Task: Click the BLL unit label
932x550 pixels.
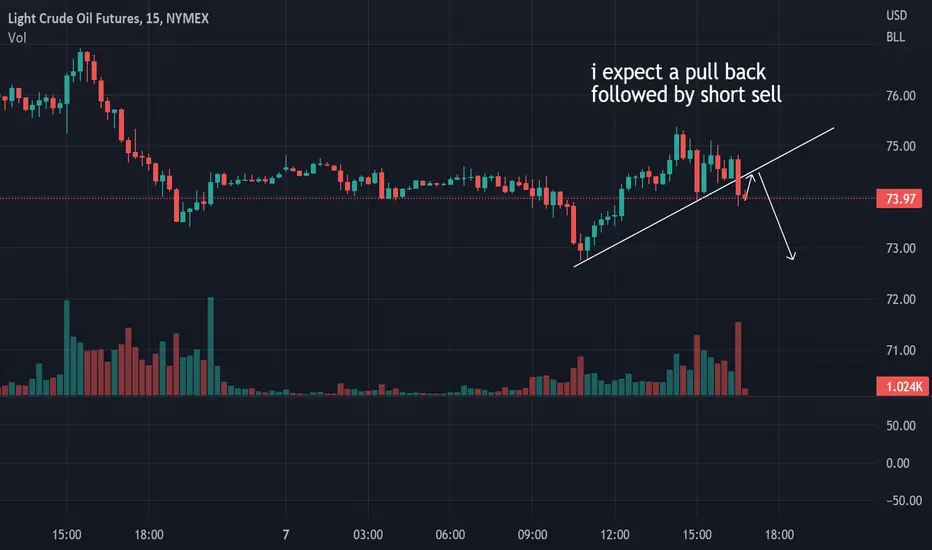Action: (895, 37)
